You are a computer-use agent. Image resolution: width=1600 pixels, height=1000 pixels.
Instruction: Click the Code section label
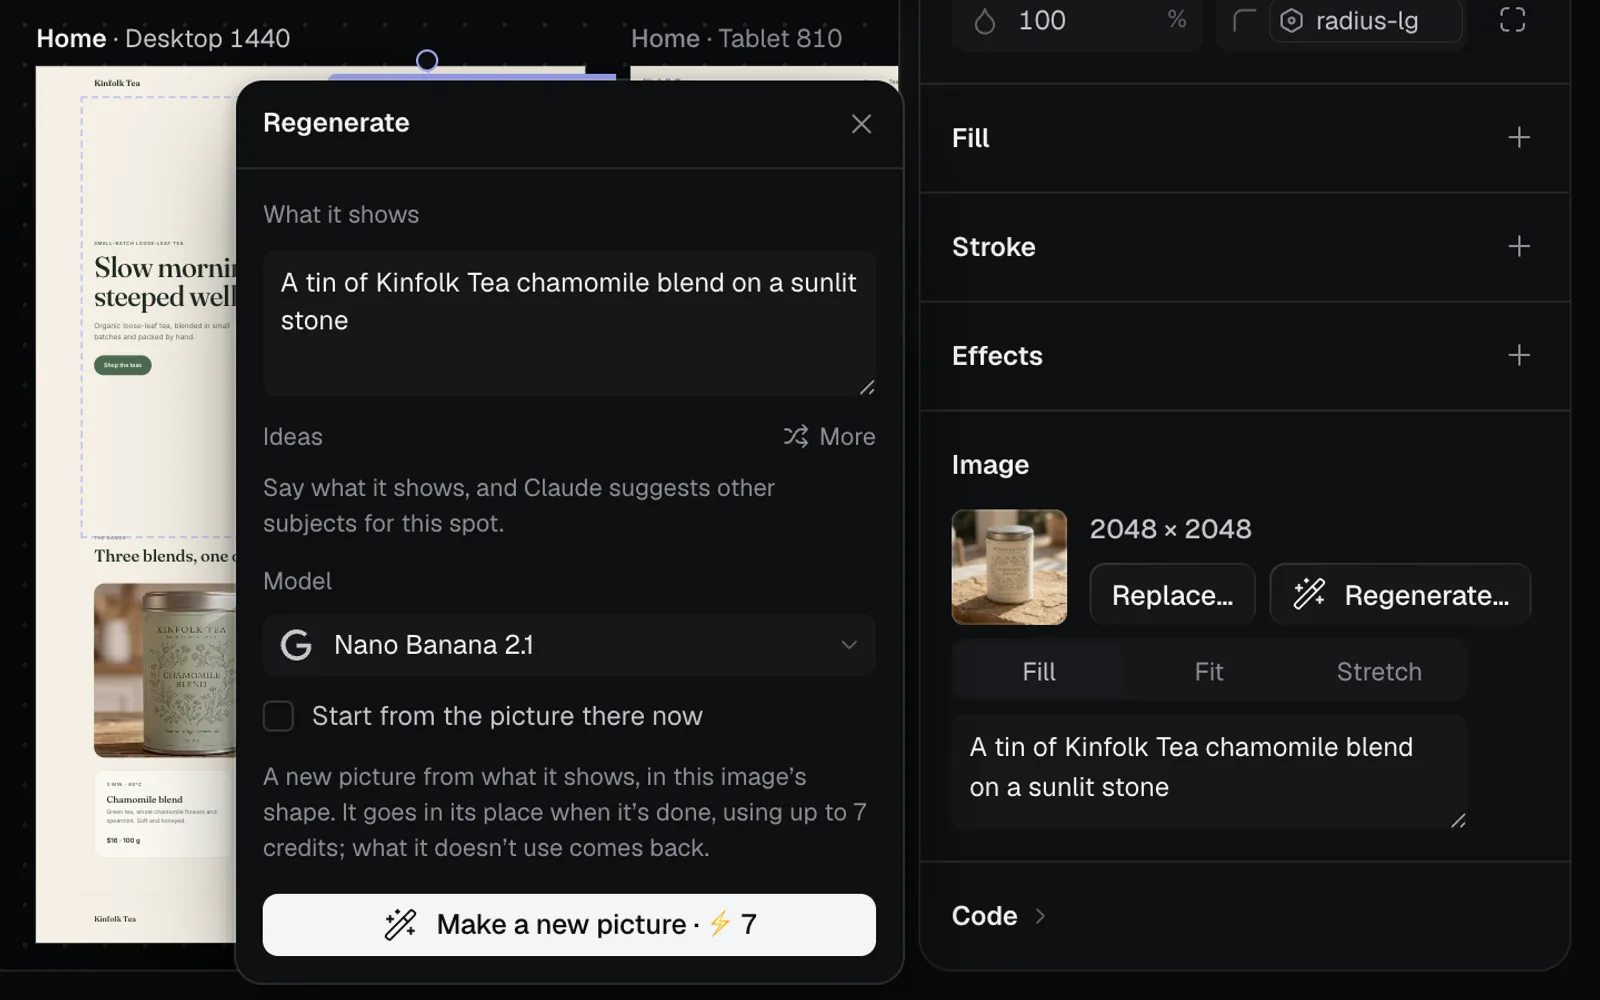click(x=984, y=916)
